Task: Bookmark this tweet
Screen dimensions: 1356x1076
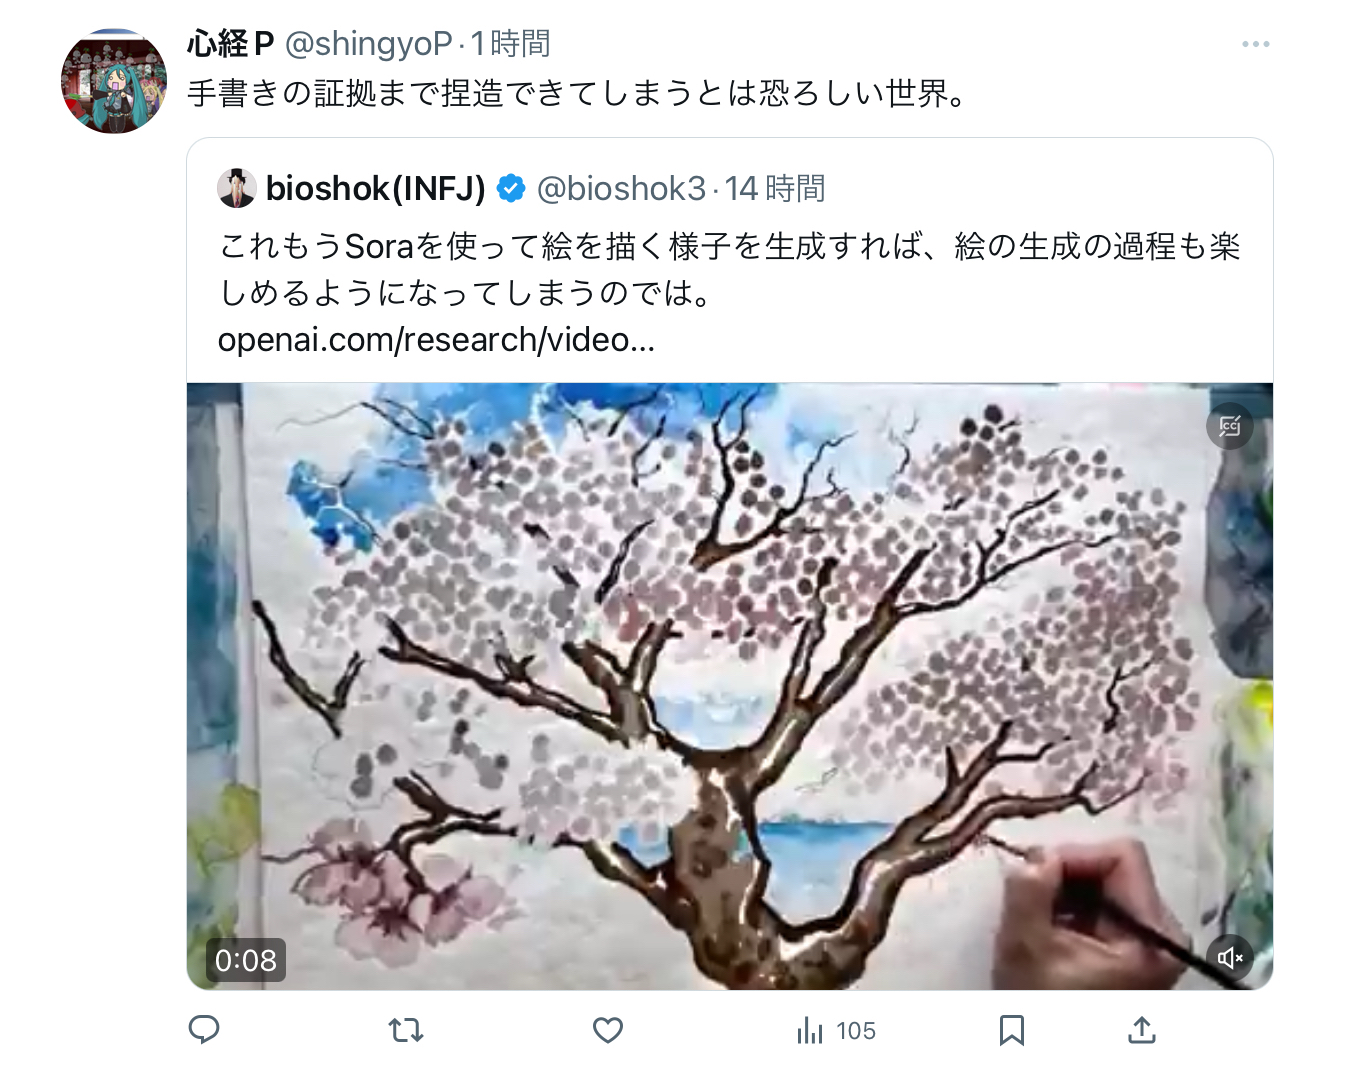Action: pos(1012,1029)
